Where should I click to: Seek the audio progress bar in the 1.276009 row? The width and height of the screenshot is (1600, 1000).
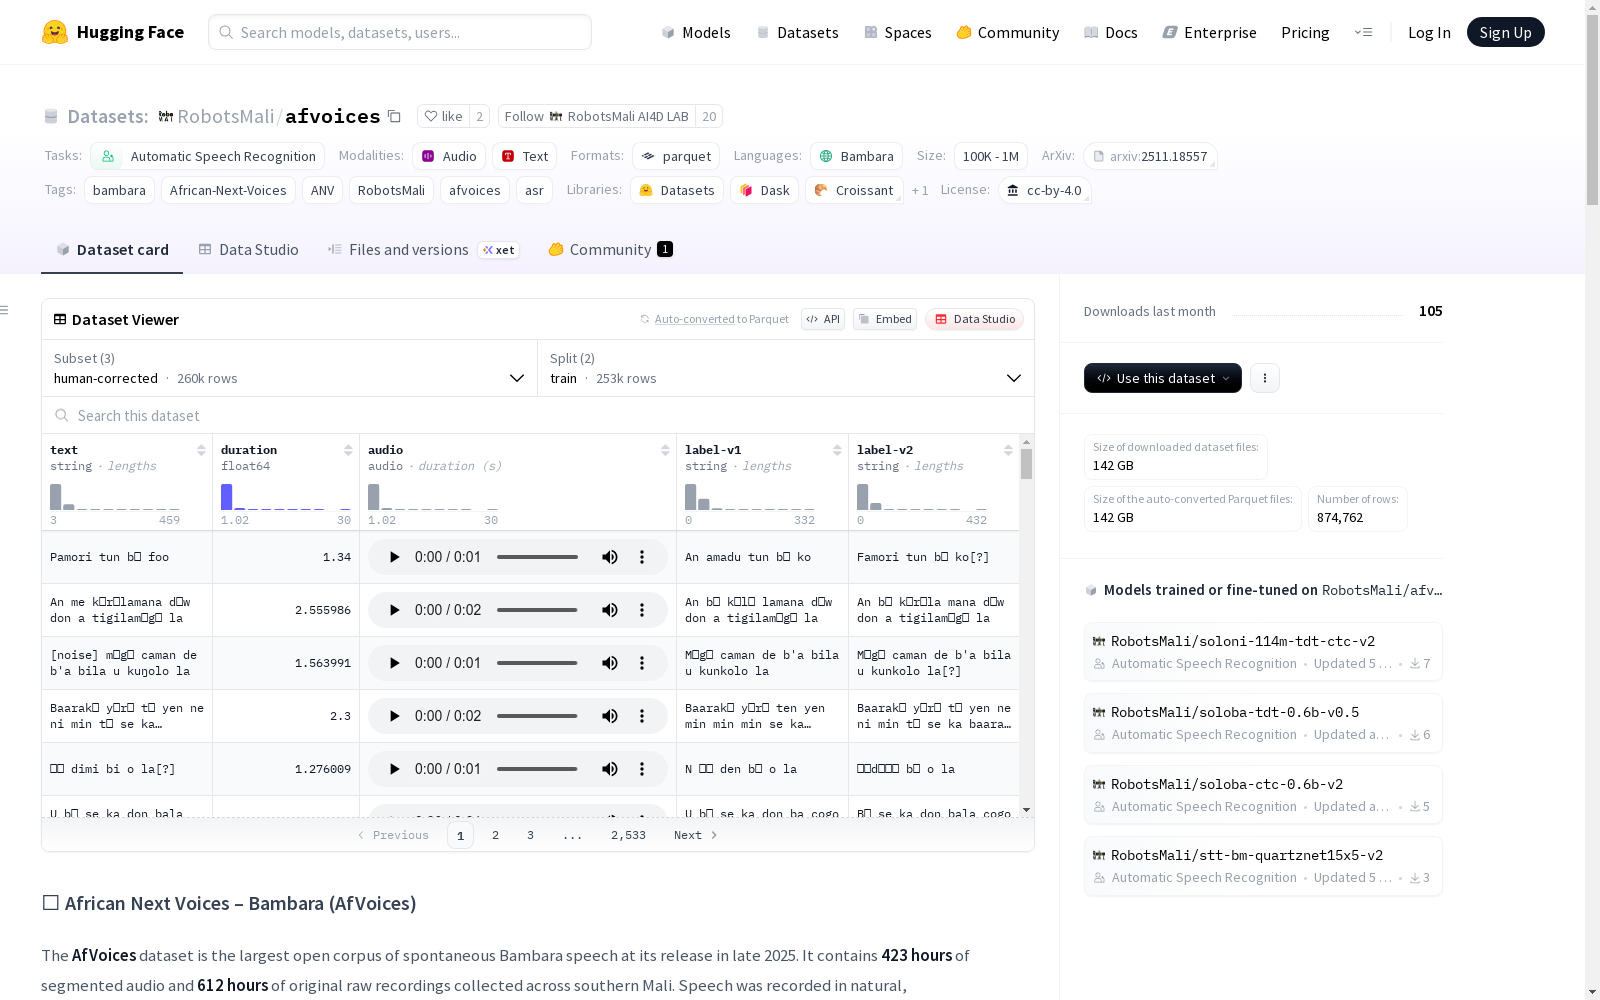pos(537,769)
